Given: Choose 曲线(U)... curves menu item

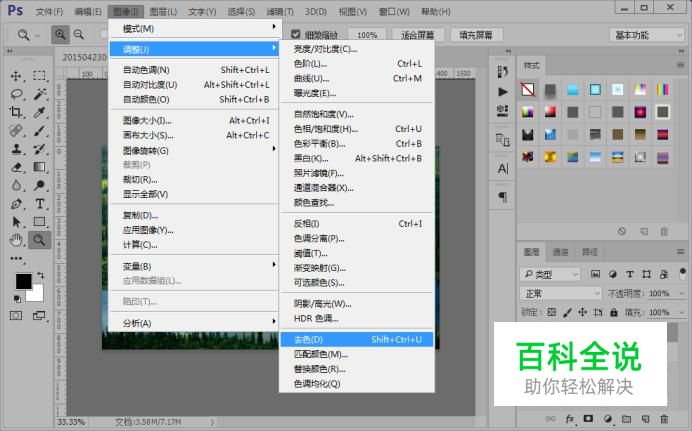Looking at the screenshot, I should (357, 79).
